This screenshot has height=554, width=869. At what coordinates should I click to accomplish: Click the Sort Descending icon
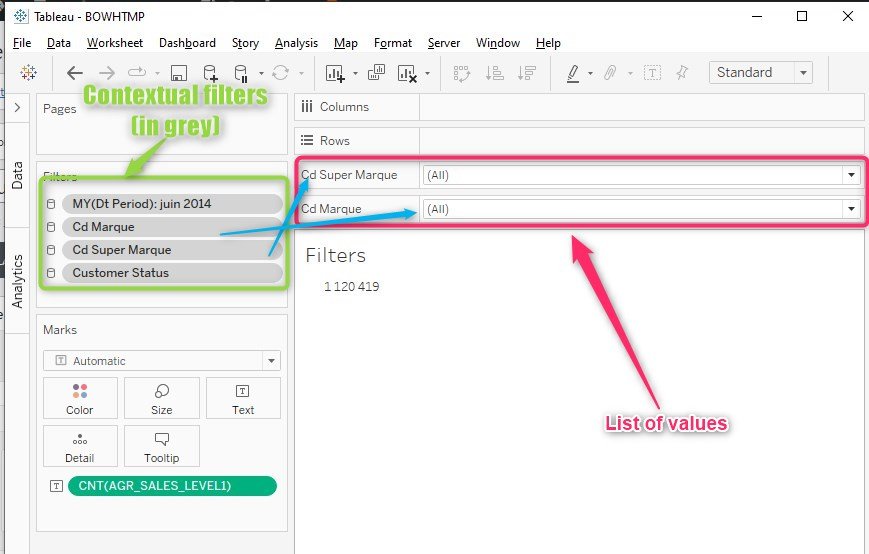526,73
